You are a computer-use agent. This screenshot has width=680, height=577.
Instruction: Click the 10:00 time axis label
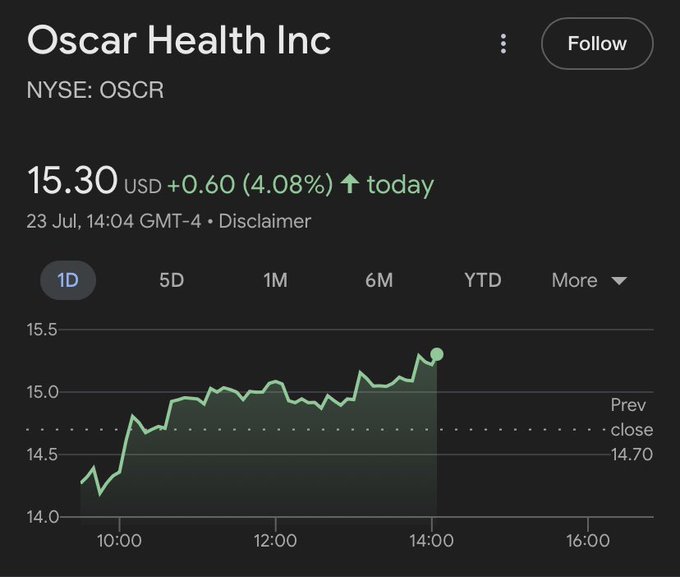(x=119, y=541)
